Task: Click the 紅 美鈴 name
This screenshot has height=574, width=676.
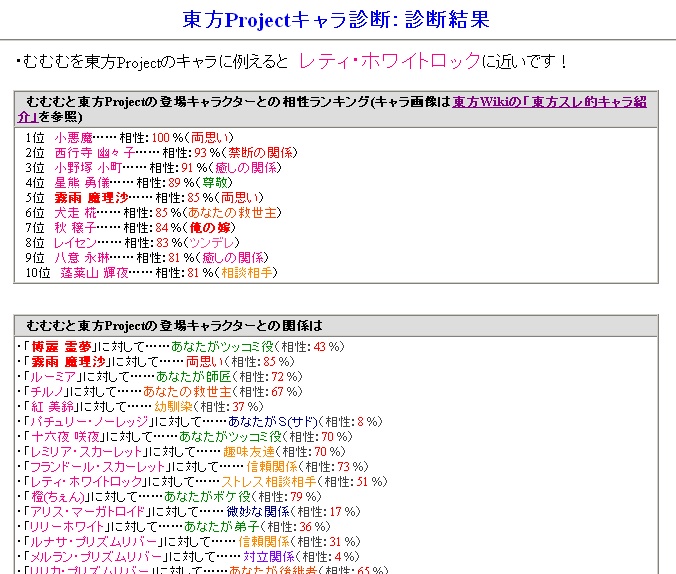Action: coord(52,407)
